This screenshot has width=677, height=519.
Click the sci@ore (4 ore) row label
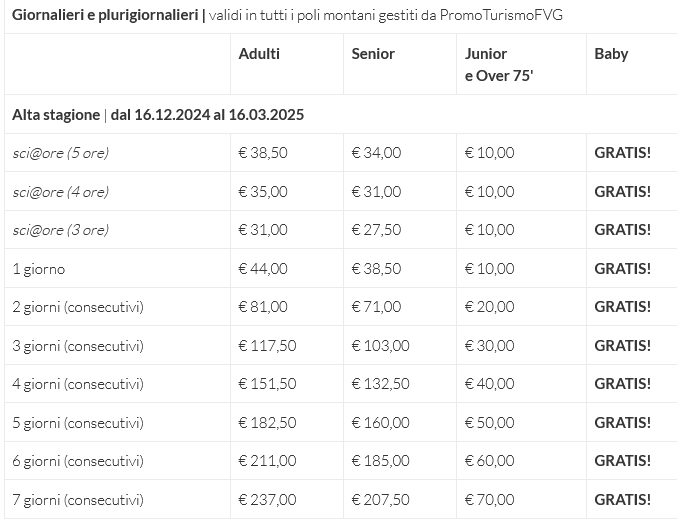(x=60, y=192)
